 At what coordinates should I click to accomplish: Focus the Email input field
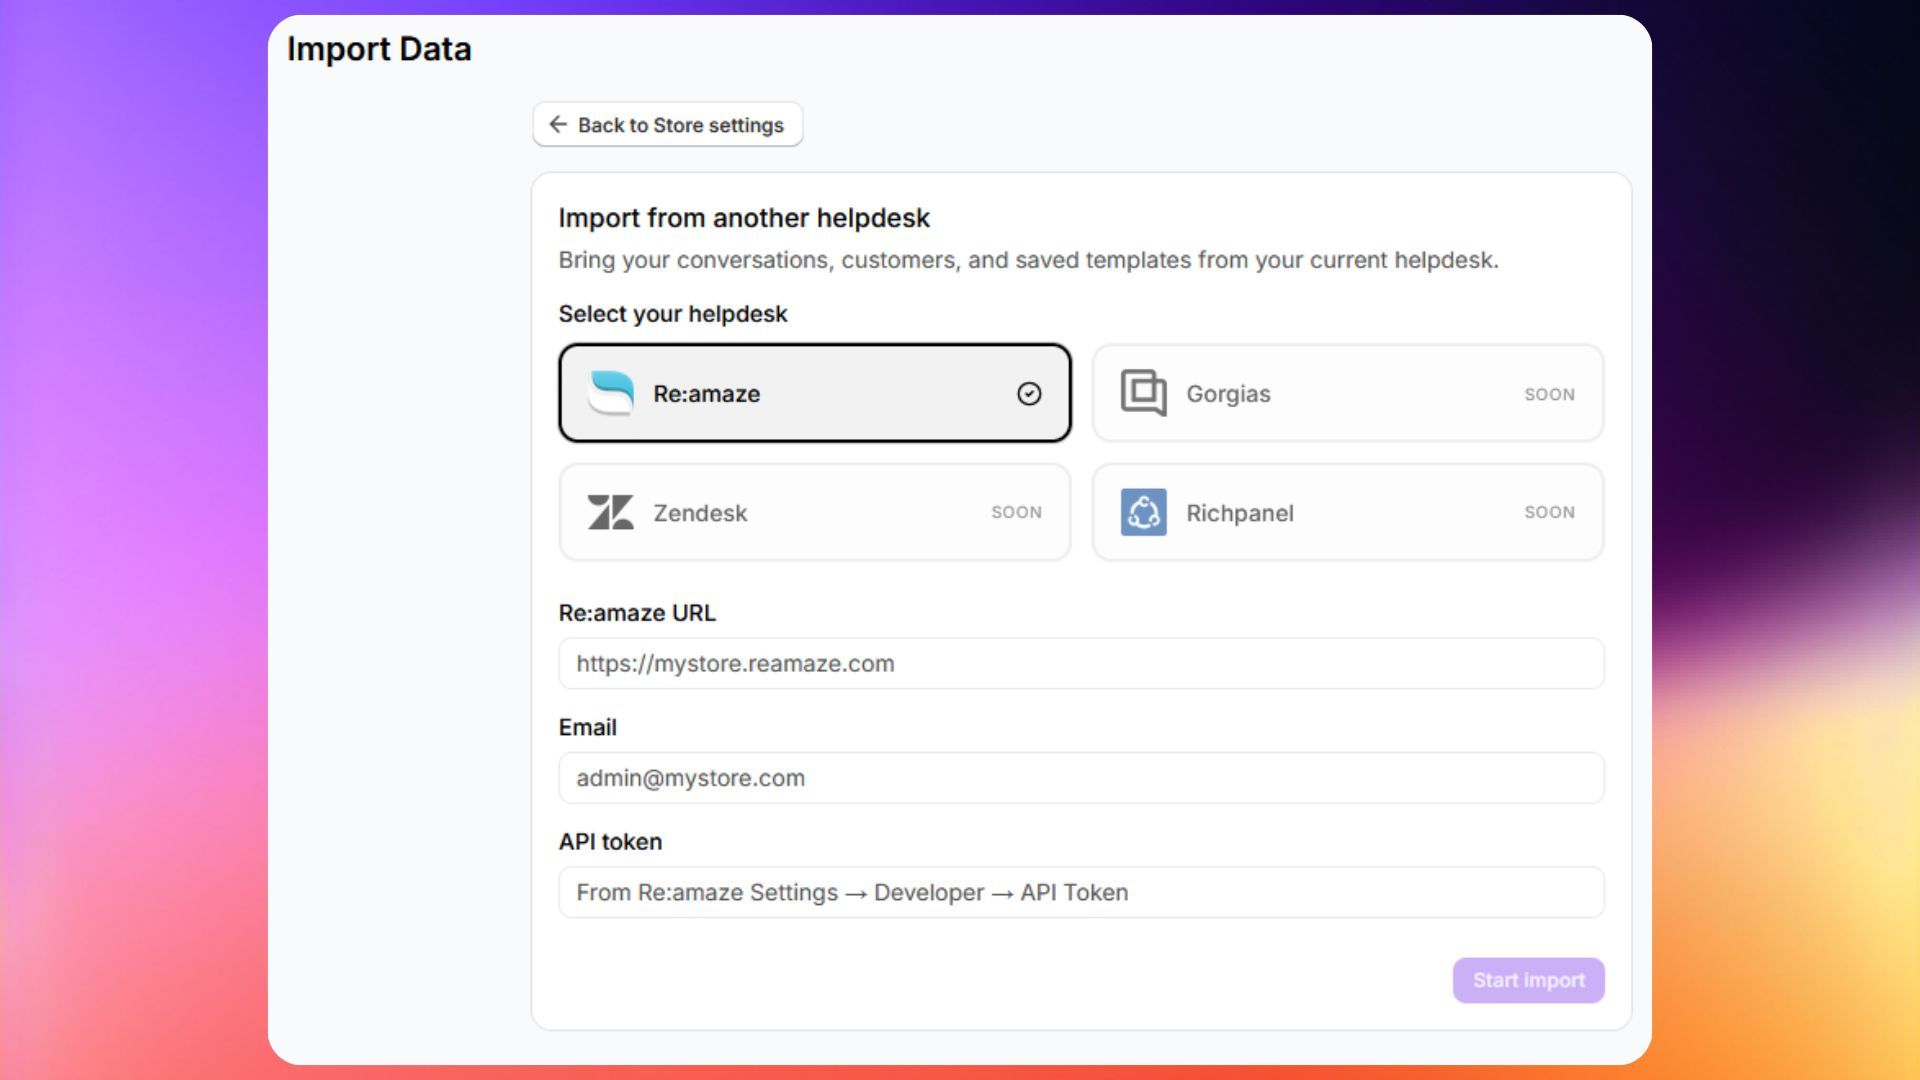coord(1081,778)
